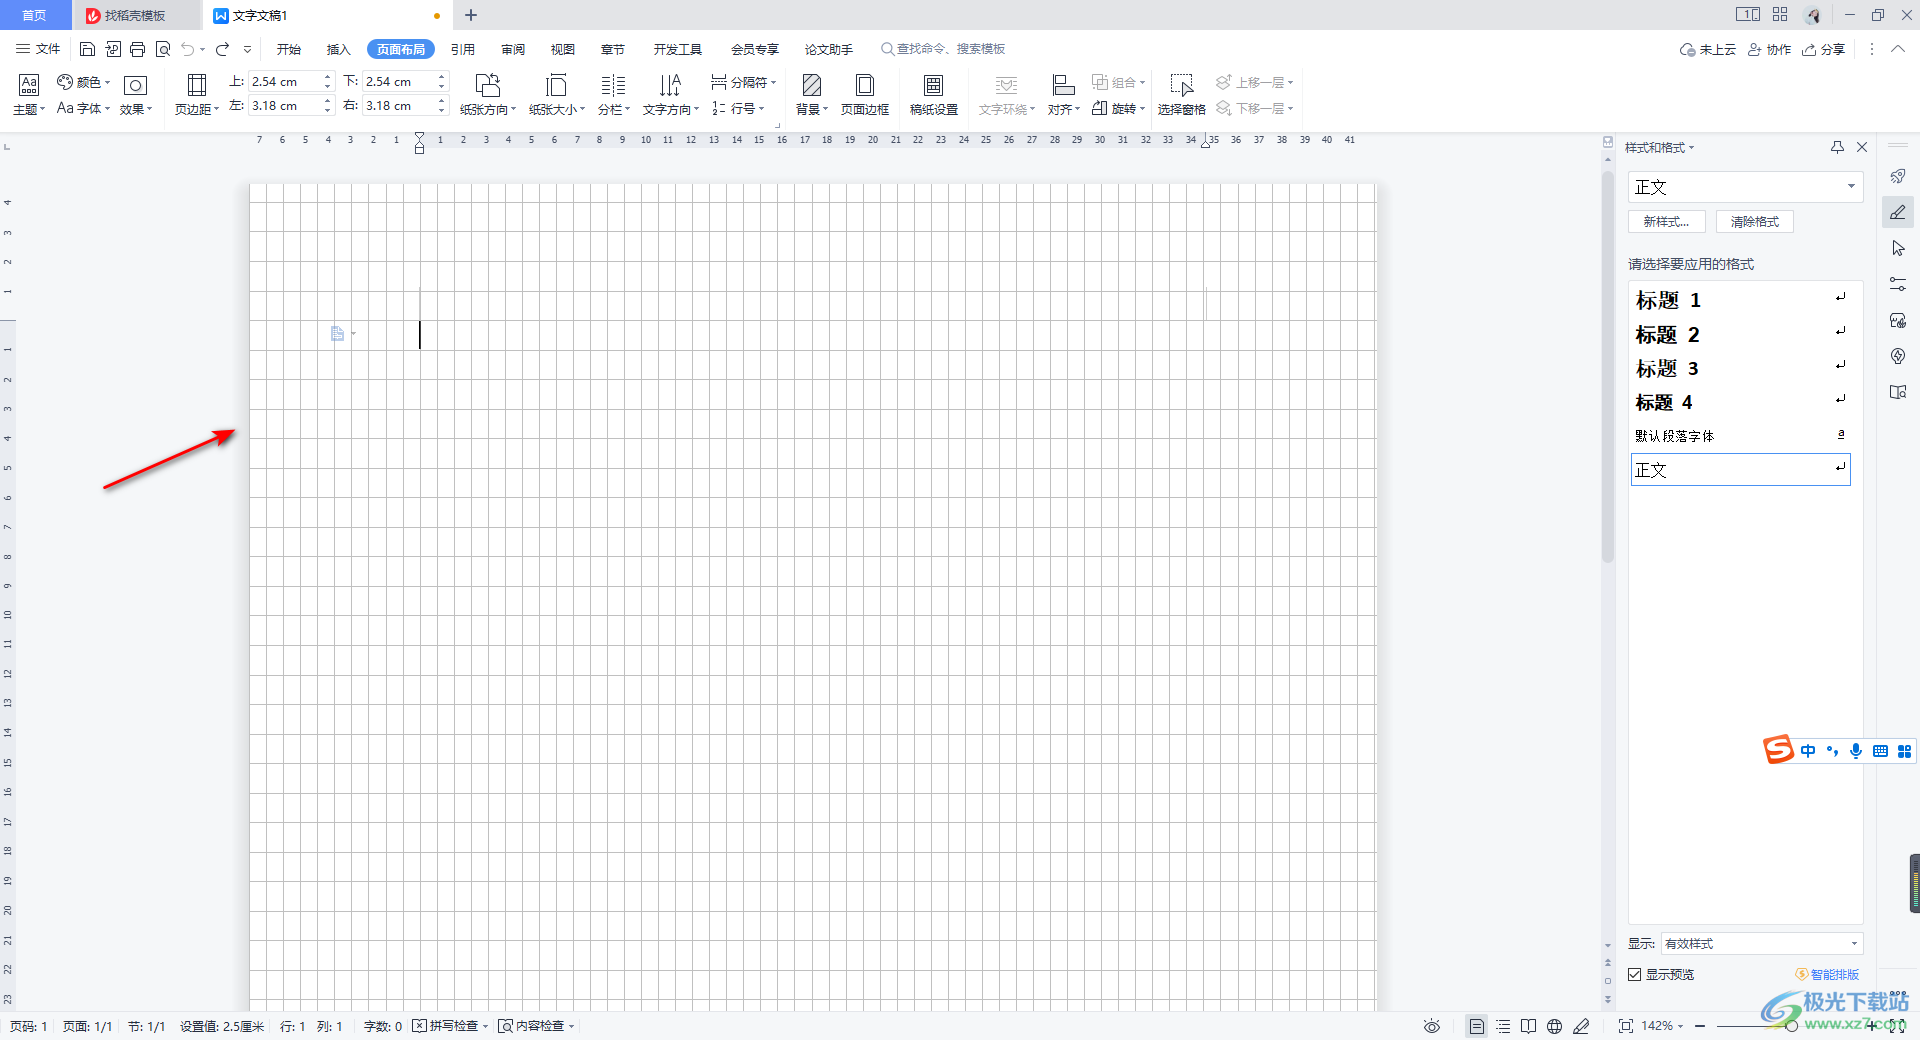Switch to writing mode in status bar
This screenshot has height=1040, width=1920.
(1581, 1026)
